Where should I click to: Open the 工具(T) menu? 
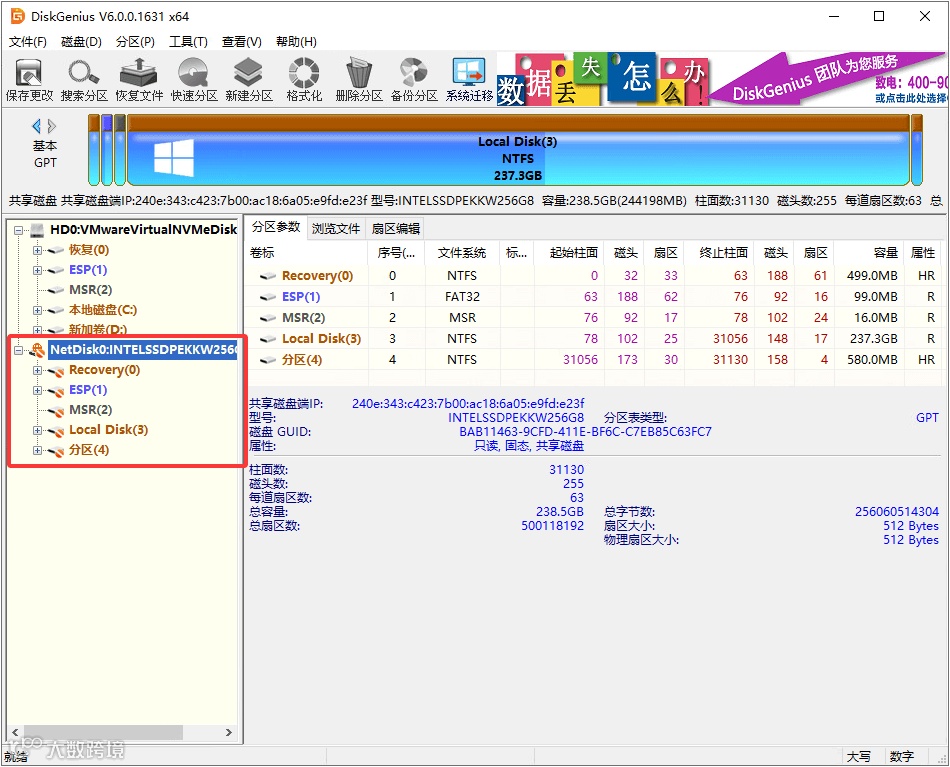(188, 42)
